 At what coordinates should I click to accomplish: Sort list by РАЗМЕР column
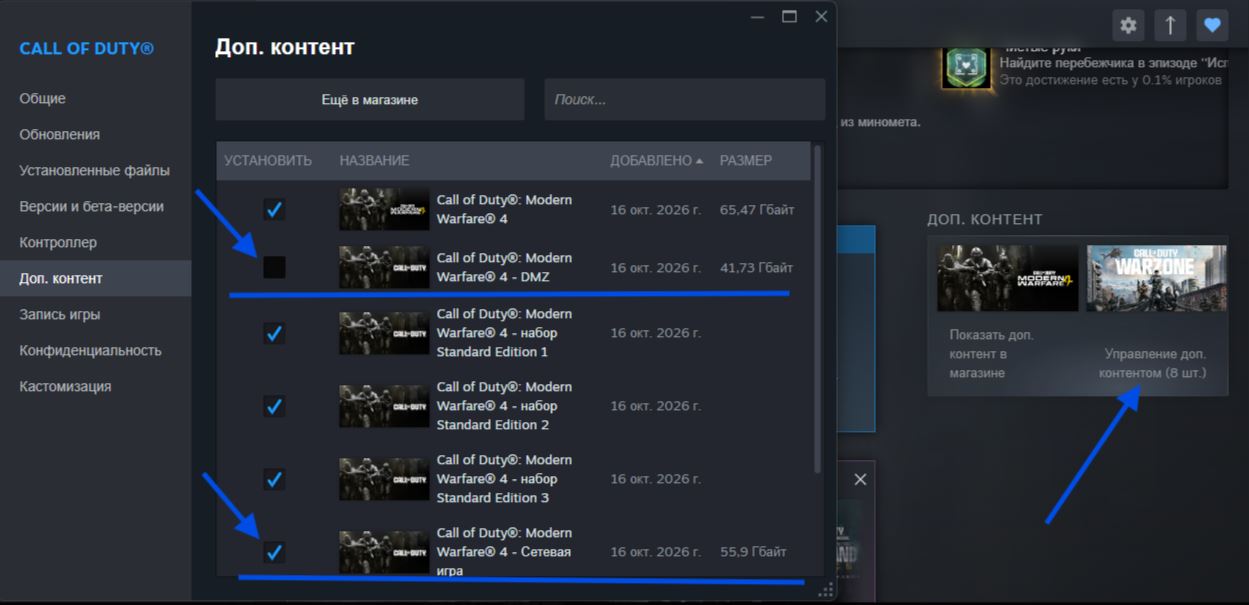[x=746, y=160]
